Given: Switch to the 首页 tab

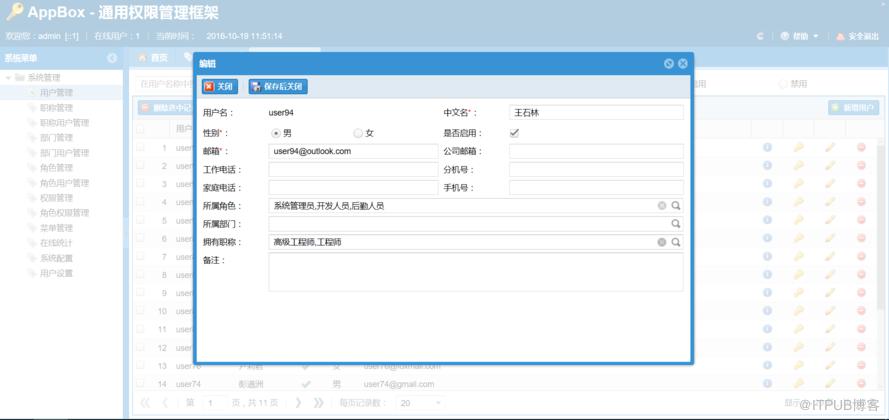Looking at the screenshot, I should pyautogui.click(x=153, y=58).
